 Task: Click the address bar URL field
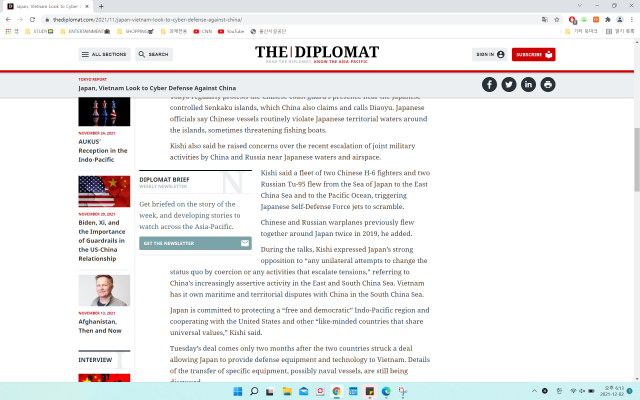(250, 19)
